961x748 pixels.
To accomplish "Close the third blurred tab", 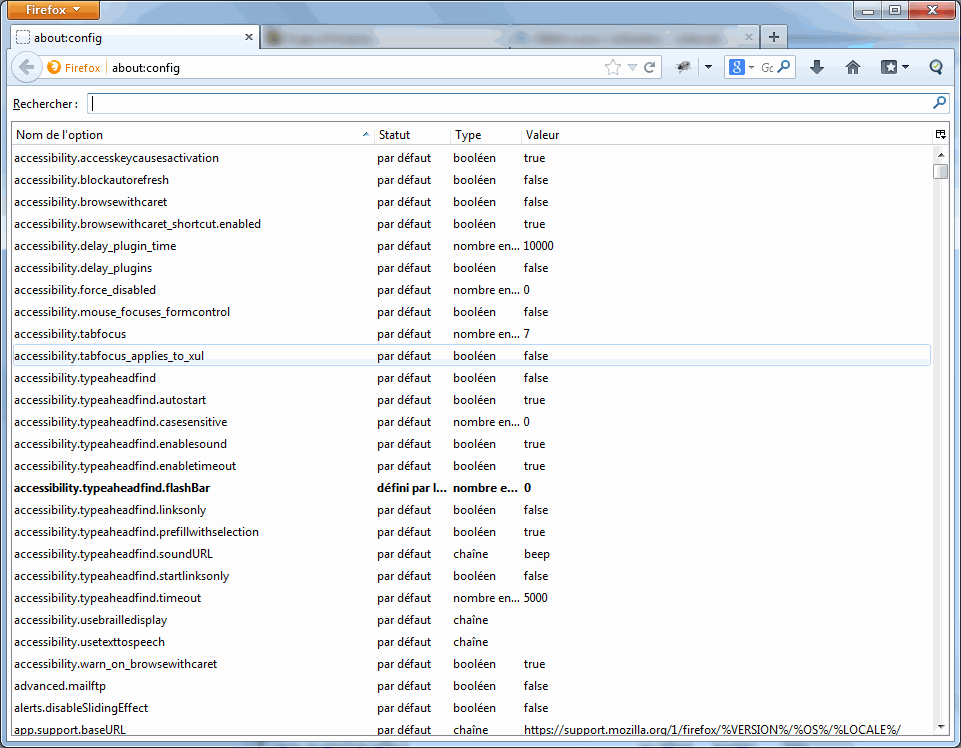I will (748, 37).
